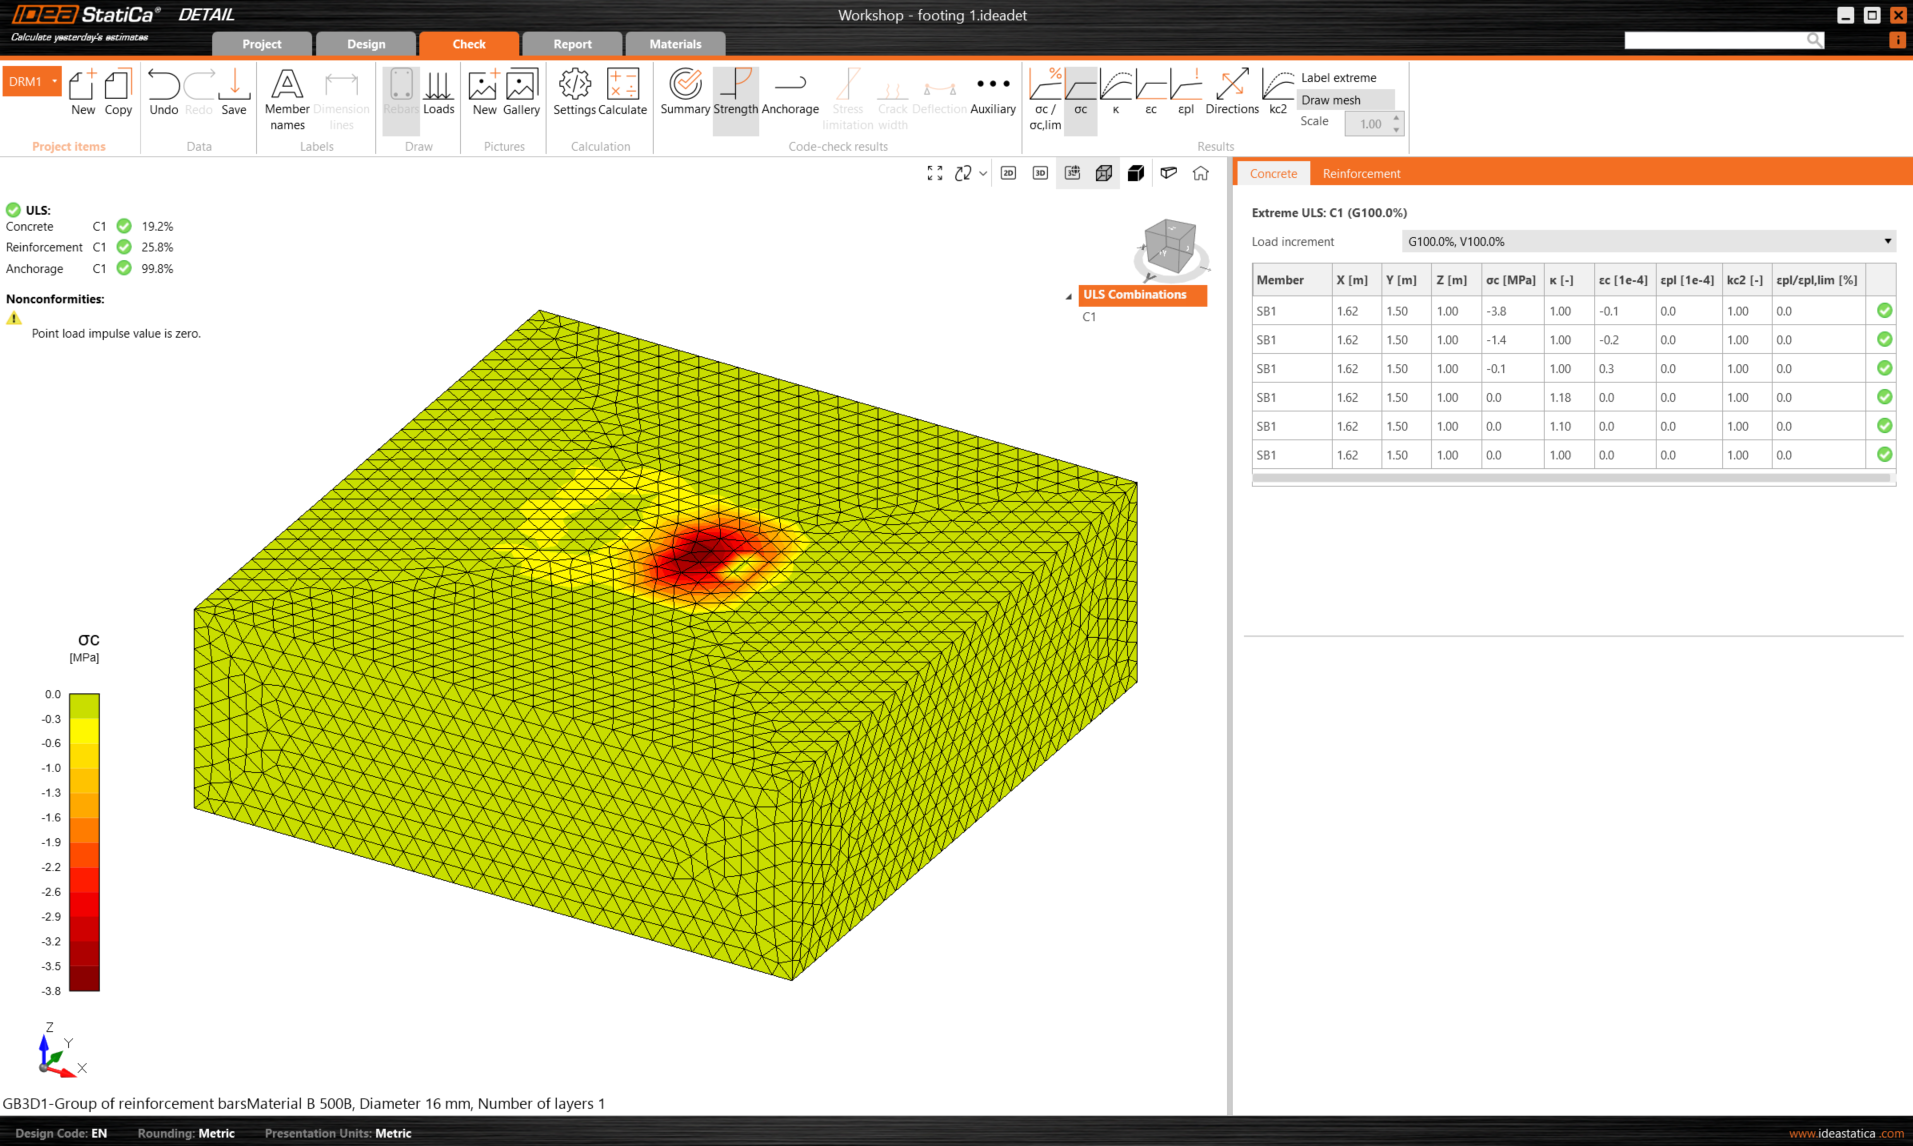Switch to the Report tab
Image resolution: width=1913 pixels, height=1146 pixels.
pyautogui.click(x=572, y=44)
